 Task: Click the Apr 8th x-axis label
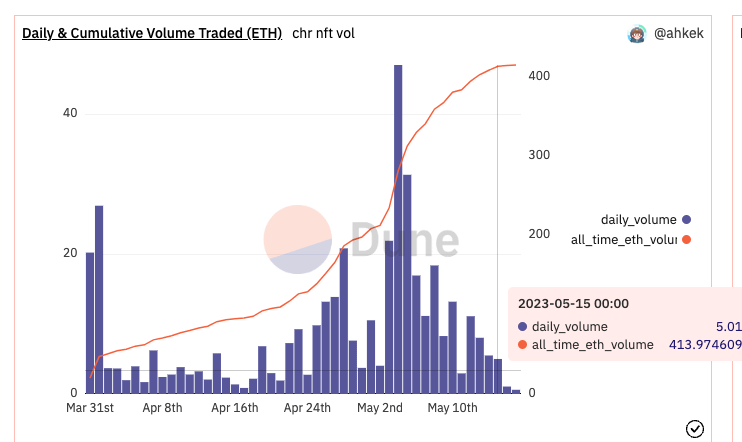[x=163, y=408]
